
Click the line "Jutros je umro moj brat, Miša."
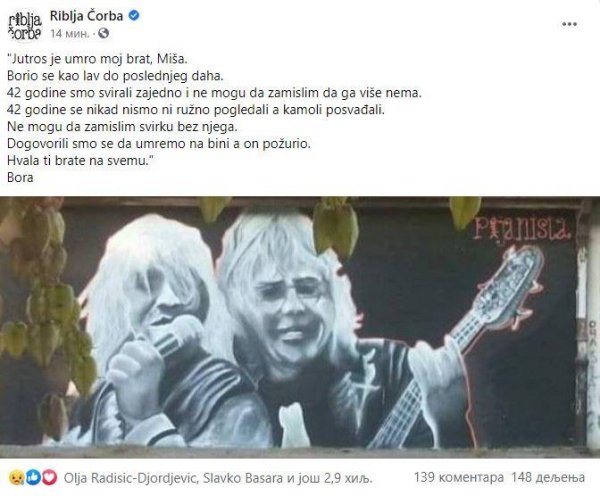[98, 59]
